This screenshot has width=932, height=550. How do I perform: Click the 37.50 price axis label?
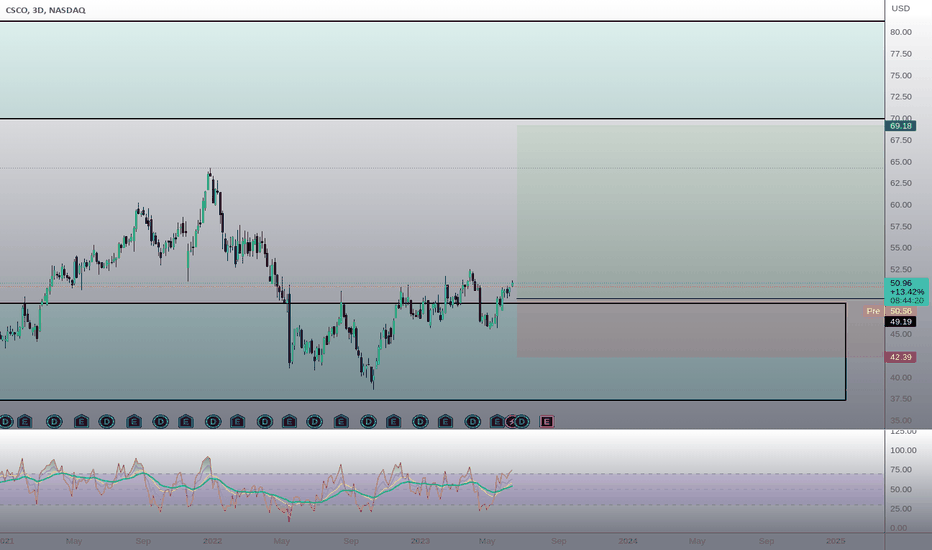point(900,399)
